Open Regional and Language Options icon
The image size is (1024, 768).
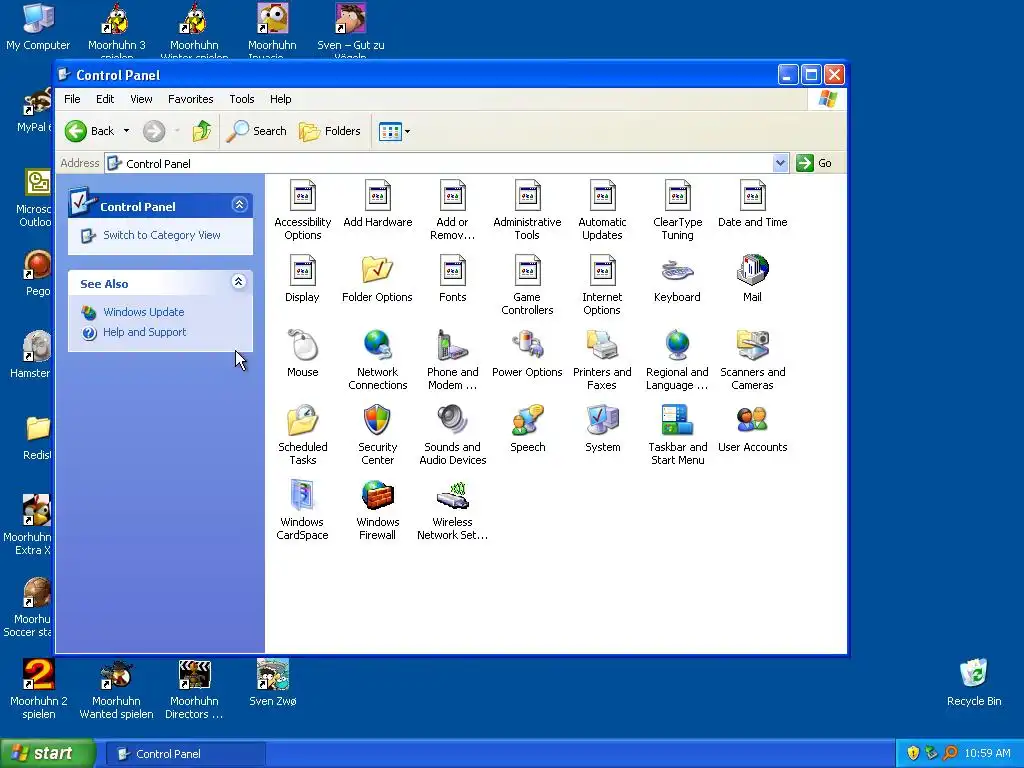click(677, 345)
